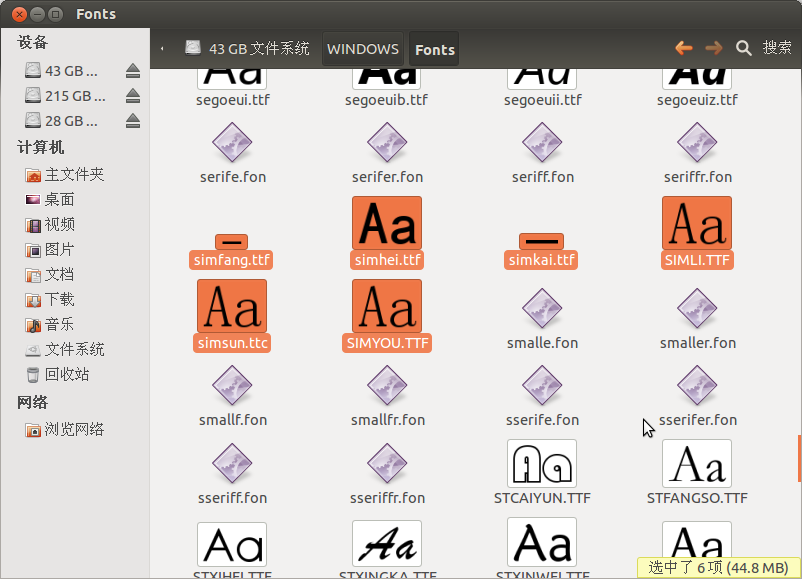Viewport: 802px width, 579px height.
Task: Select the STFANGSO.TTF font preview icon
Action: (697, 463)
